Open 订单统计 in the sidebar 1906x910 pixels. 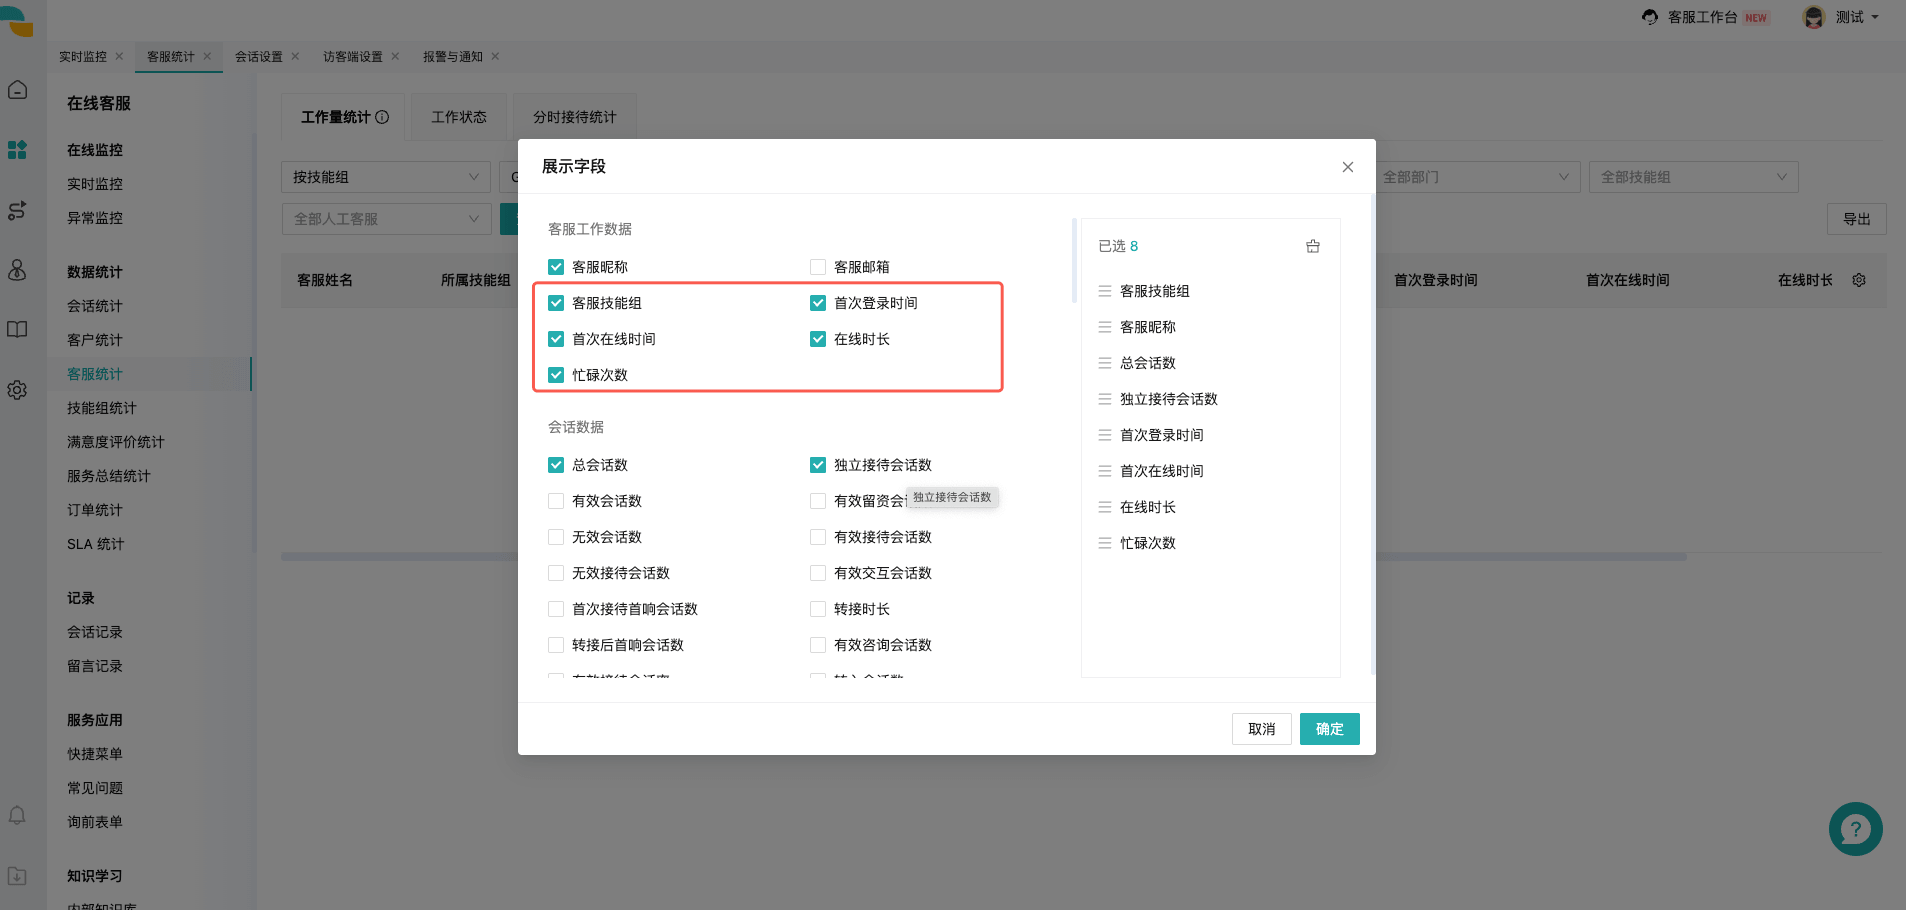(x=95, y=510)
